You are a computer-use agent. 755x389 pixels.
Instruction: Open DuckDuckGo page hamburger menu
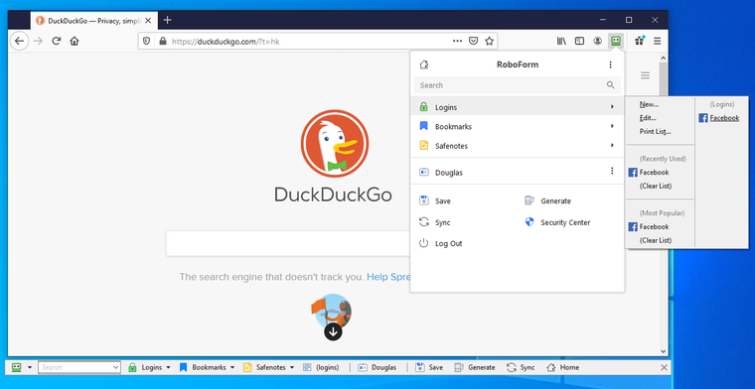click(645, 75)
